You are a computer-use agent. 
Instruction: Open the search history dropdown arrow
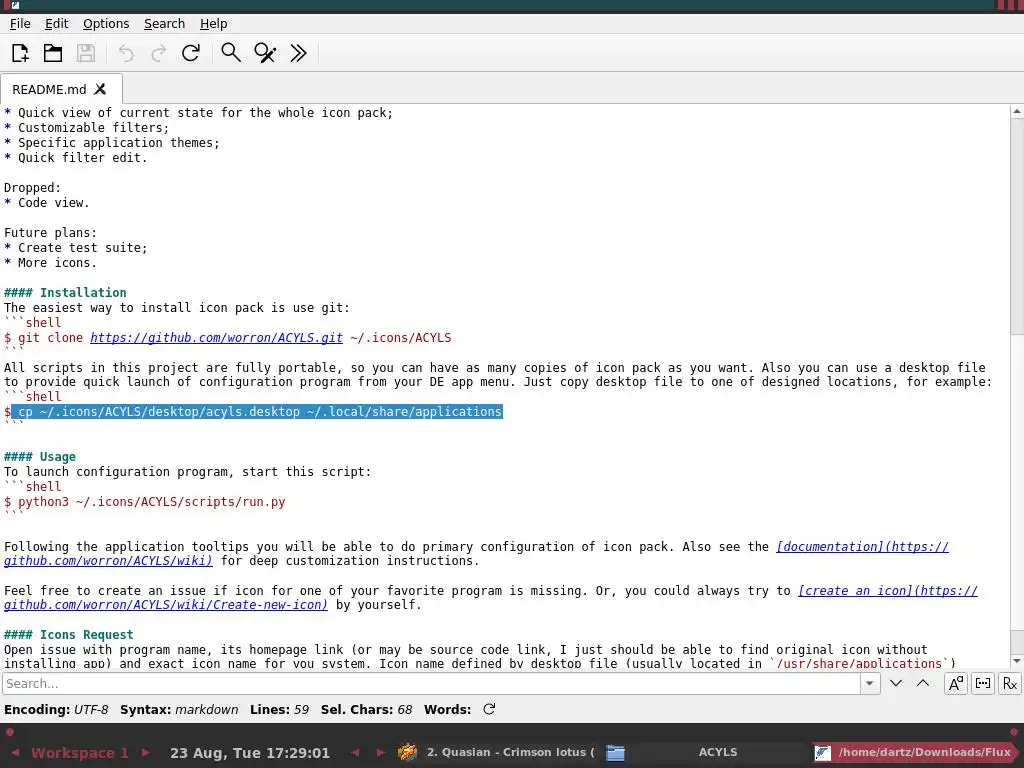(x=870, y=683)
